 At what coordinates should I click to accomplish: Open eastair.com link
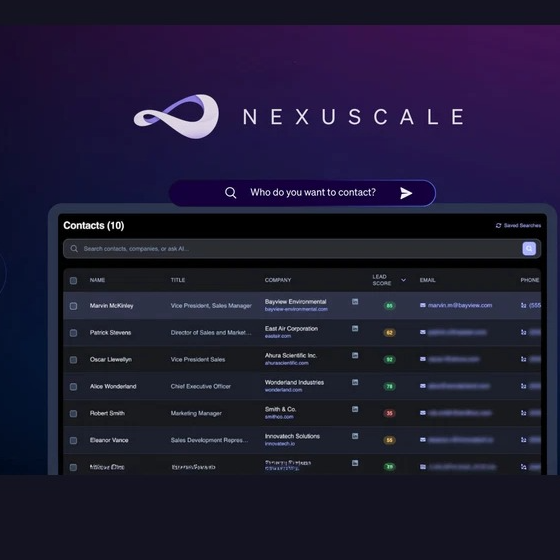(278, 336)
